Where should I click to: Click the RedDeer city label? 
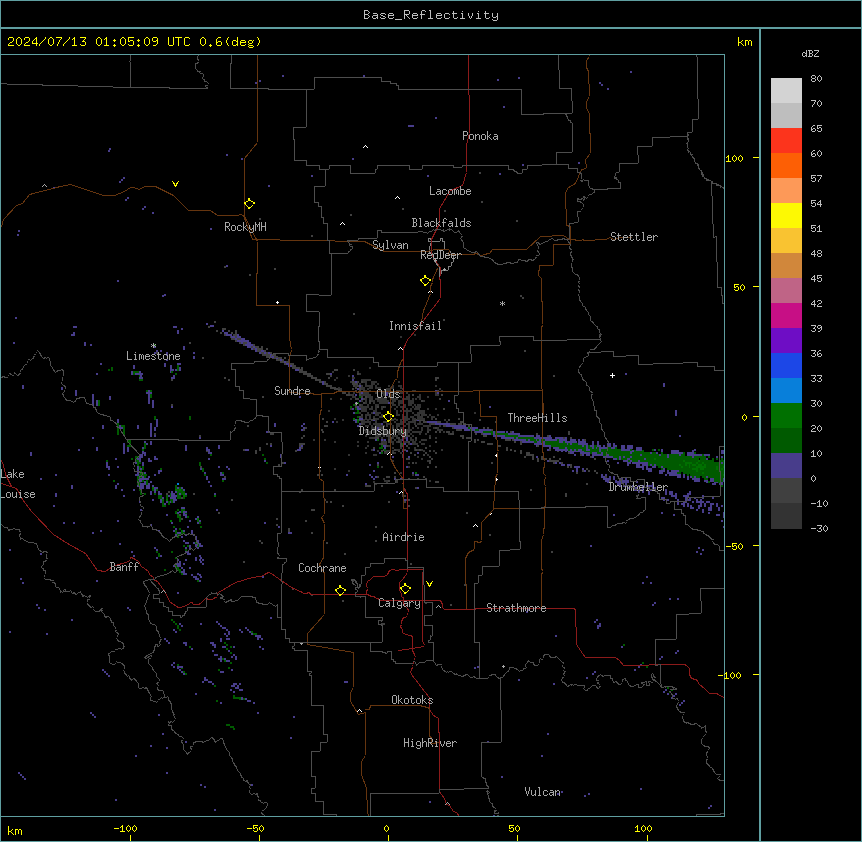point(440,255)
